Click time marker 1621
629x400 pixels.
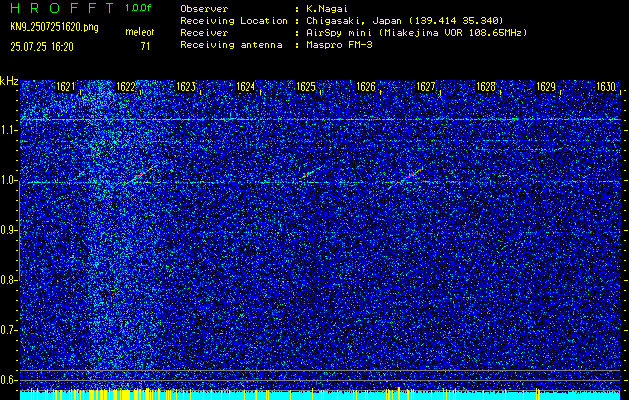pos(65,87)
